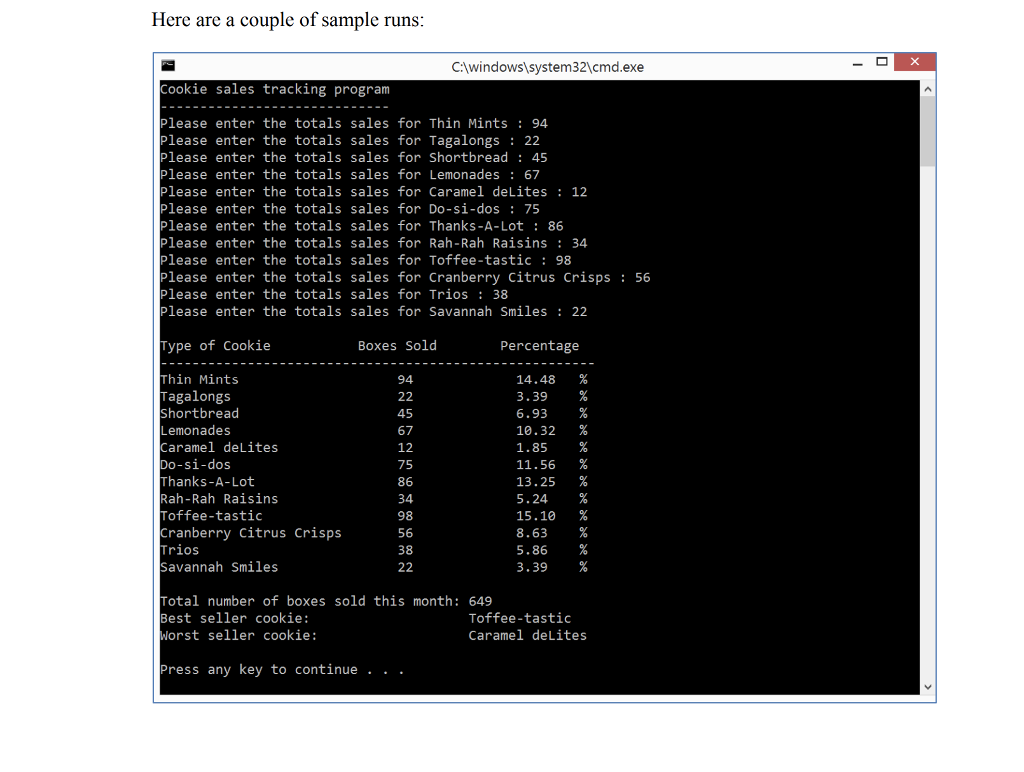Click 'Press any key to continue' line

pos(283,669)
